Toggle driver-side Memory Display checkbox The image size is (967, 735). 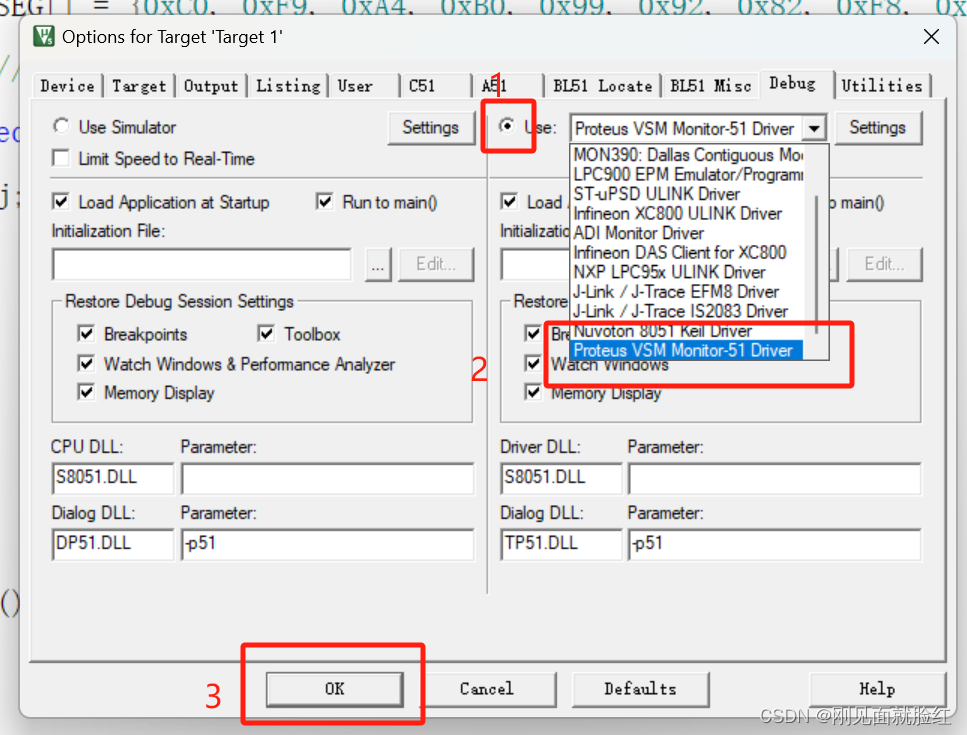click(x=533, y=392)
